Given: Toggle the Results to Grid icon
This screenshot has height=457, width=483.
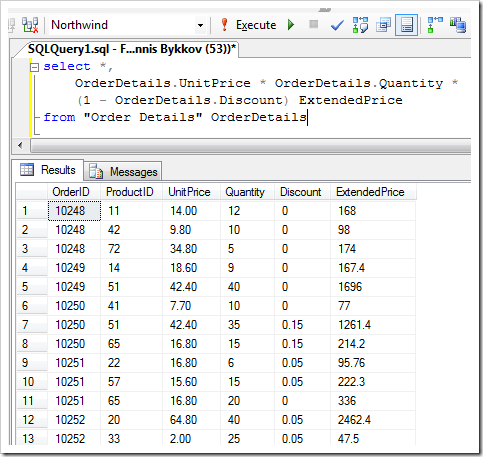Looking at the screenshot, I should (x=406, y=25).
